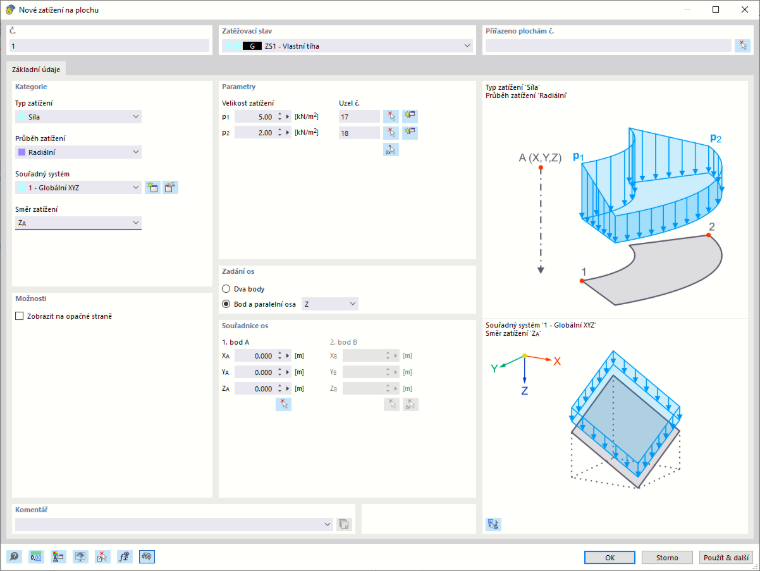Click spinner on XA coordinate

coord(280,356)
